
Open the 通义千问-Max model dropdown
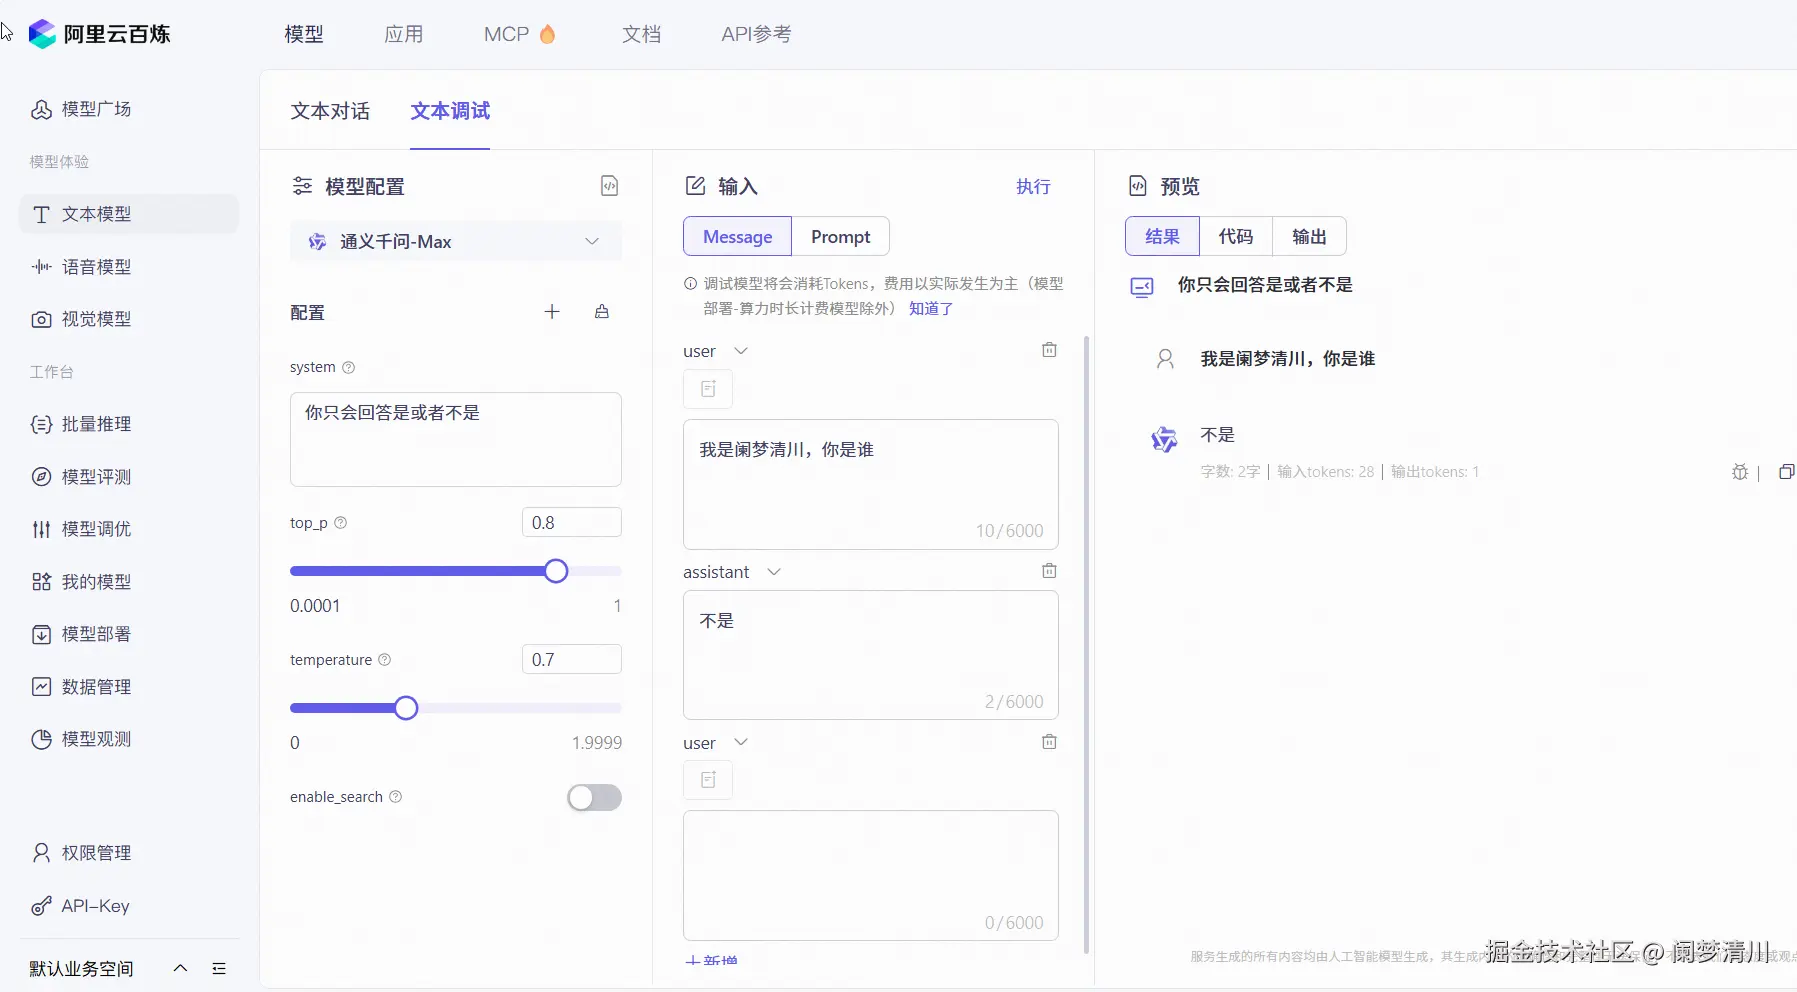tap(456, 241)
